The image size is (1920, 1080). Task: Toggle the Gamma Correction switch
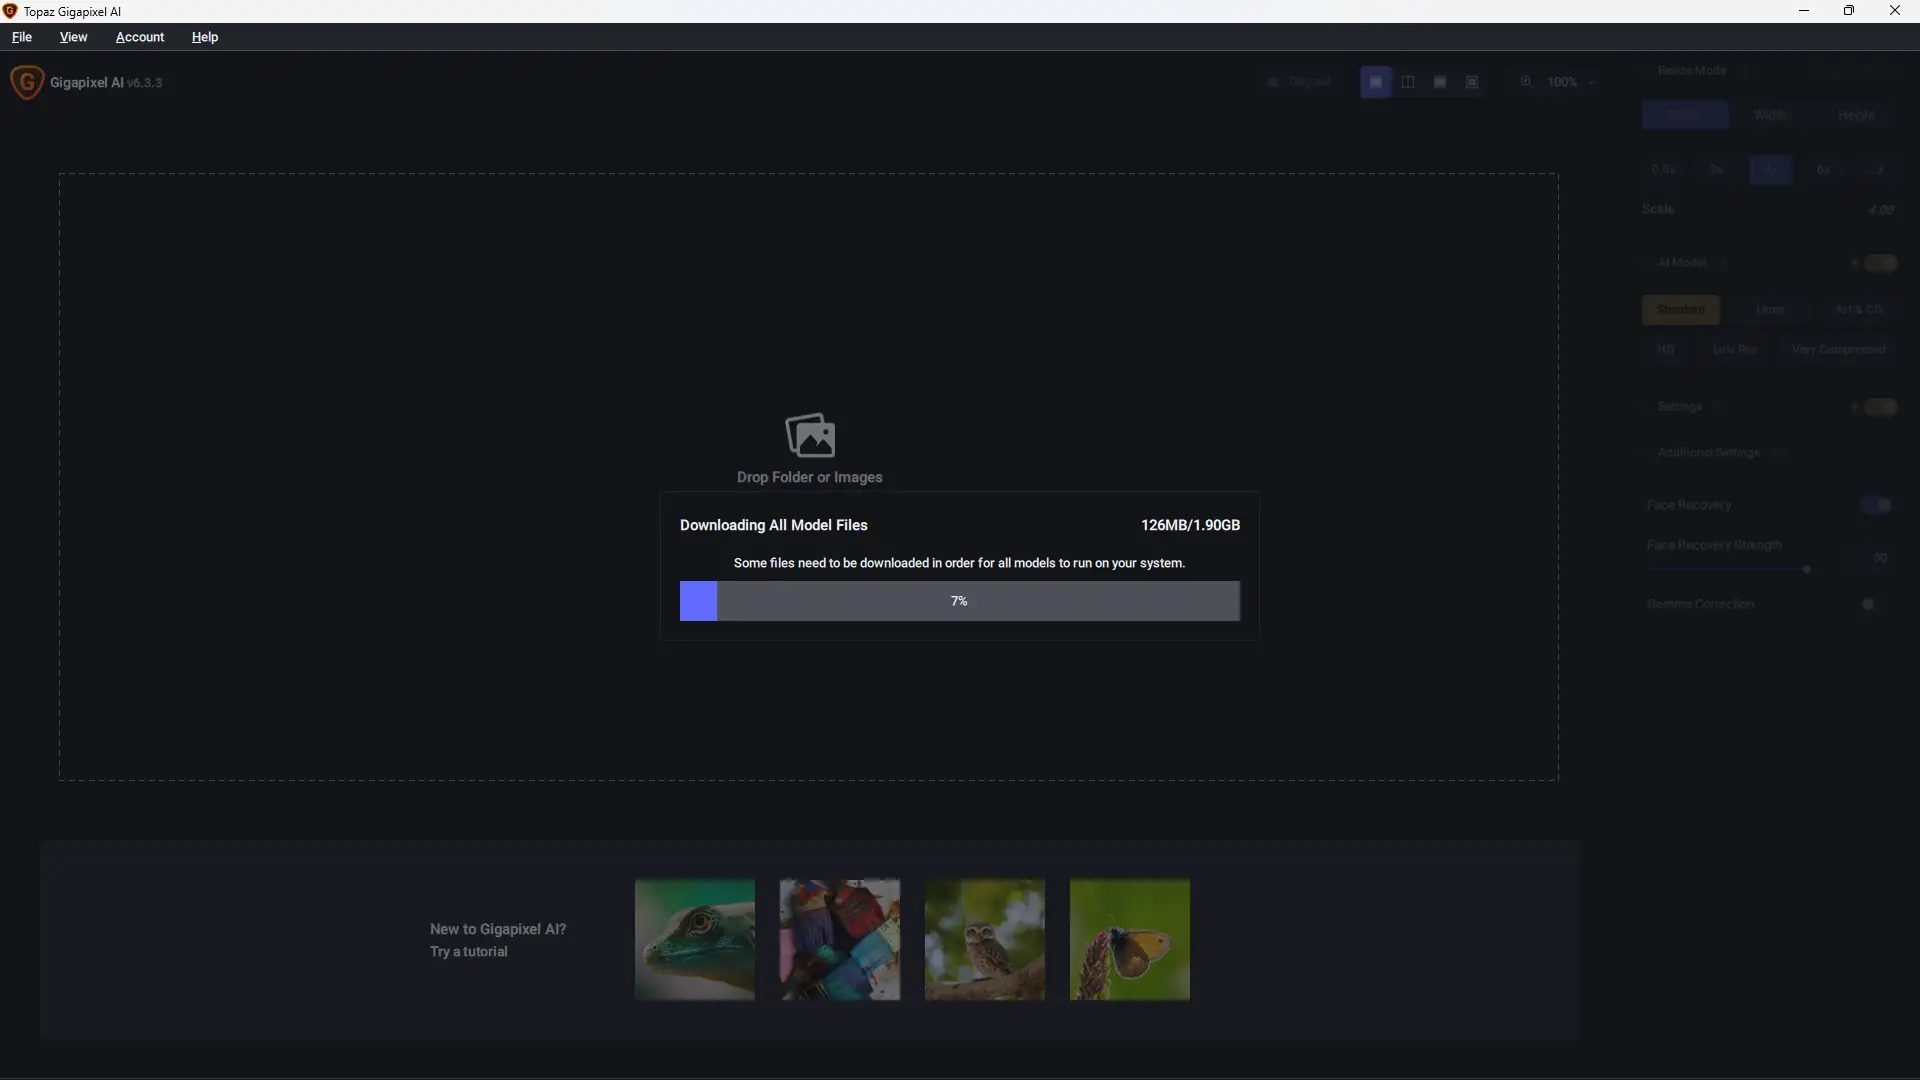pyautogui.click(x=1868, y=604)
